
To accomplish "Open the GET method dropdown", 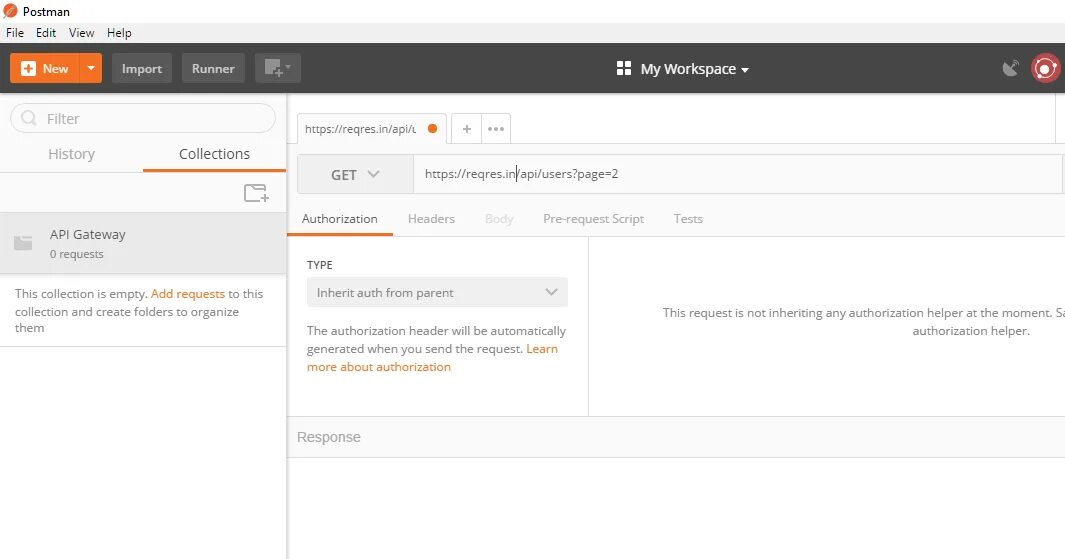I will click(355, 174).
